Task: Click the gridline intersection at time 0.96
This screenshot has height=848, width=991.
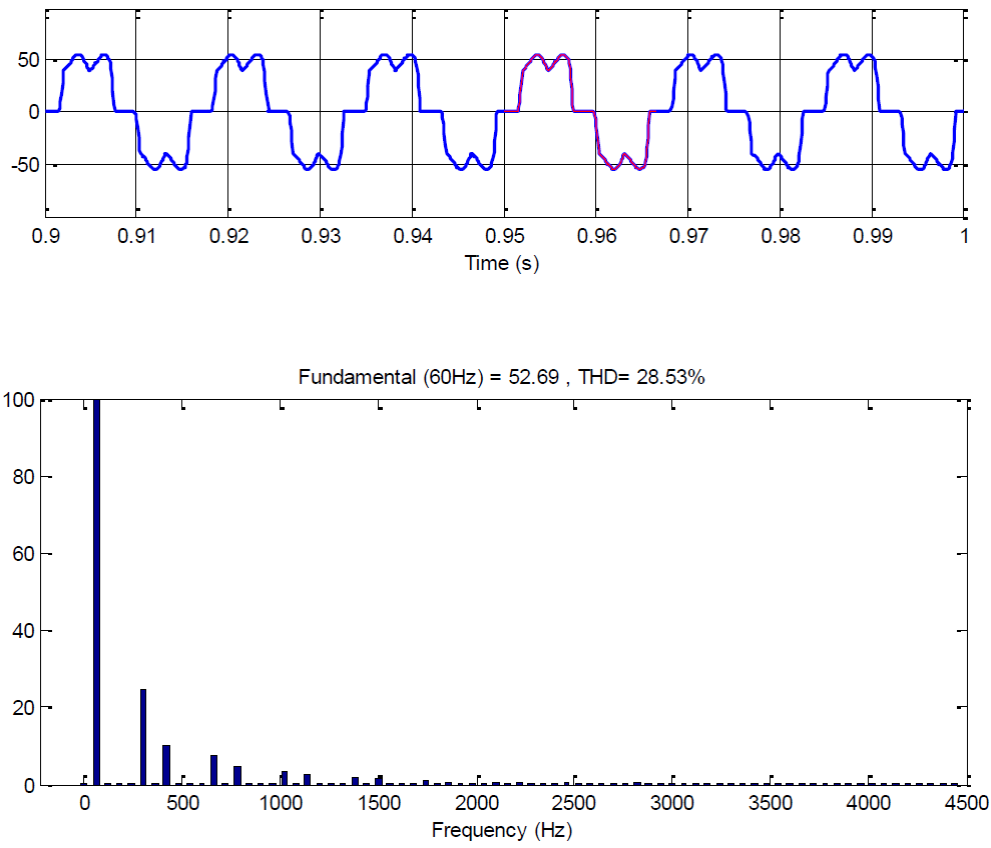Action: (595, 110)
